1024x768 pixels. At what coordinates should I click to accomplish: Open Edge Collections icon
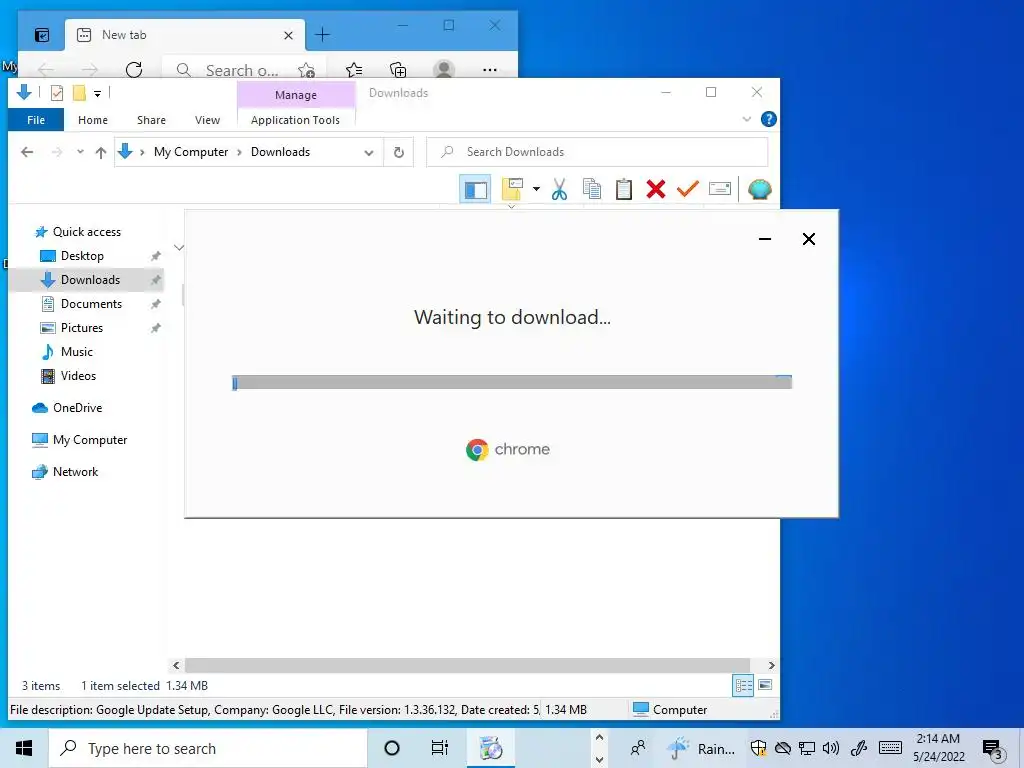(x=398, y=69)
